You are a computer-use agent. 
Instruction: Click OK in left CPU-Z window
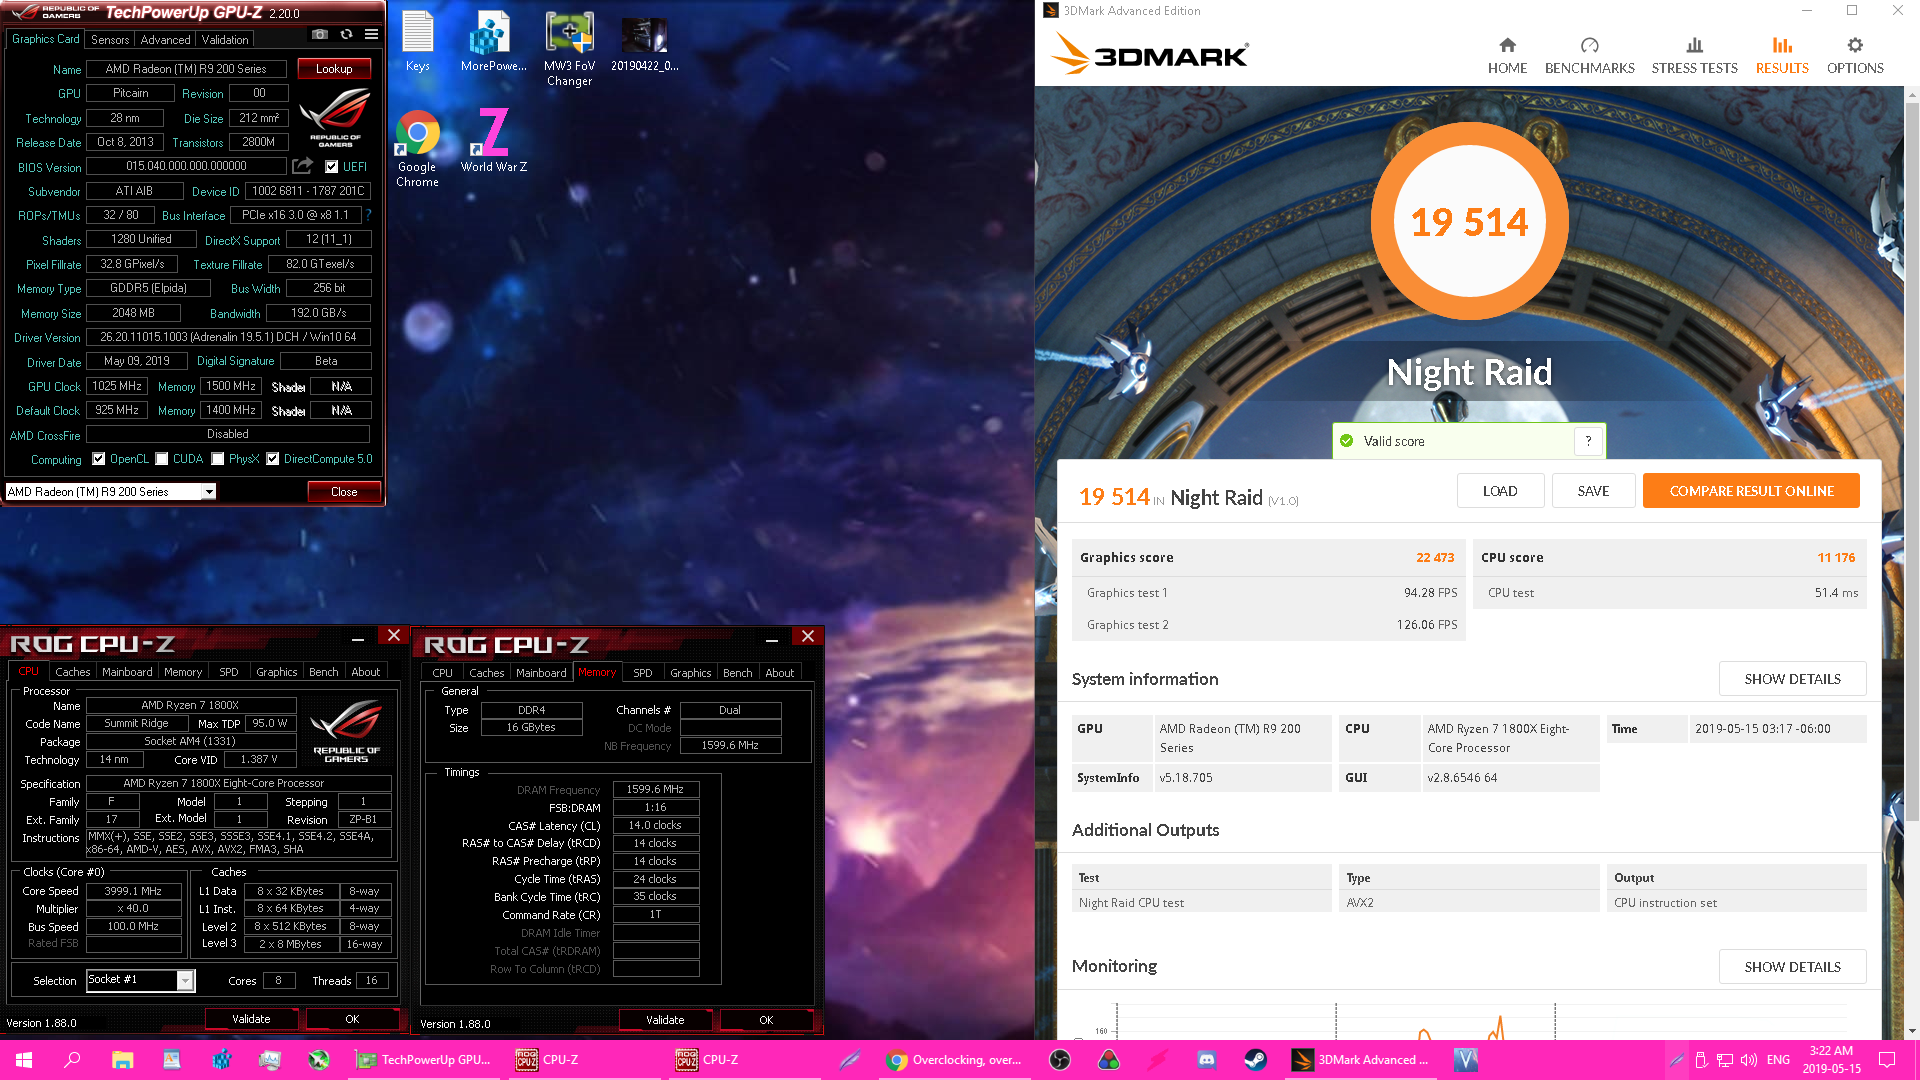point(352,1019)
